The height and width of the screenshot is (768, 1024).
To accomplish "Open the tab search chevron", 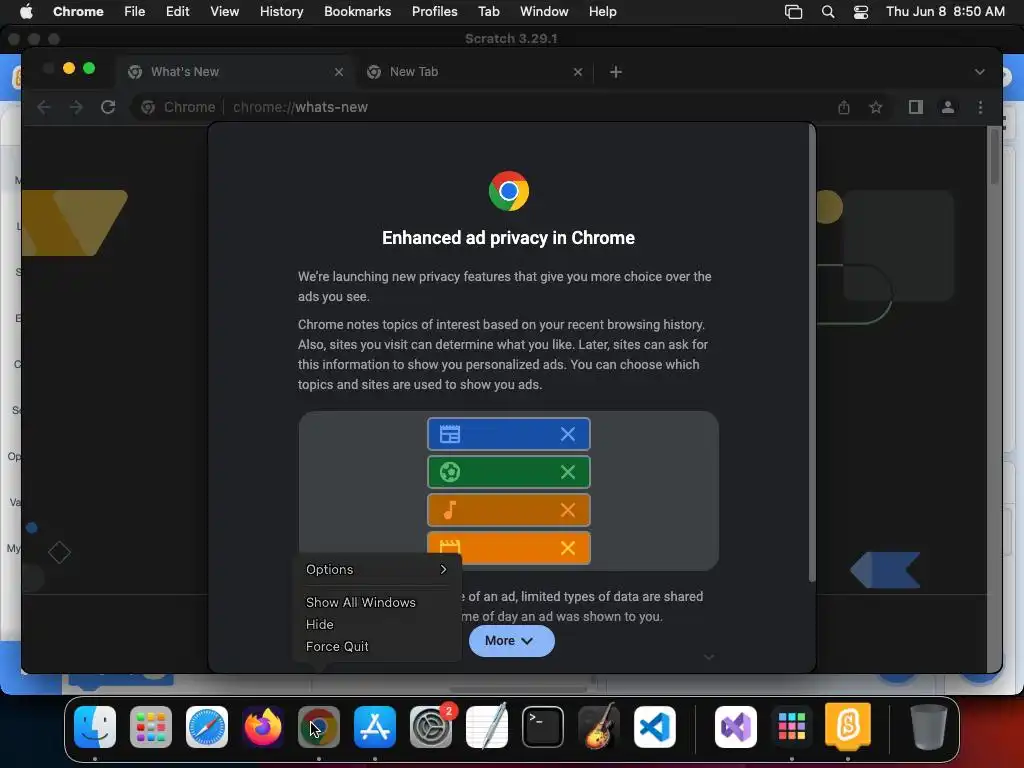I will pos(980,72).
